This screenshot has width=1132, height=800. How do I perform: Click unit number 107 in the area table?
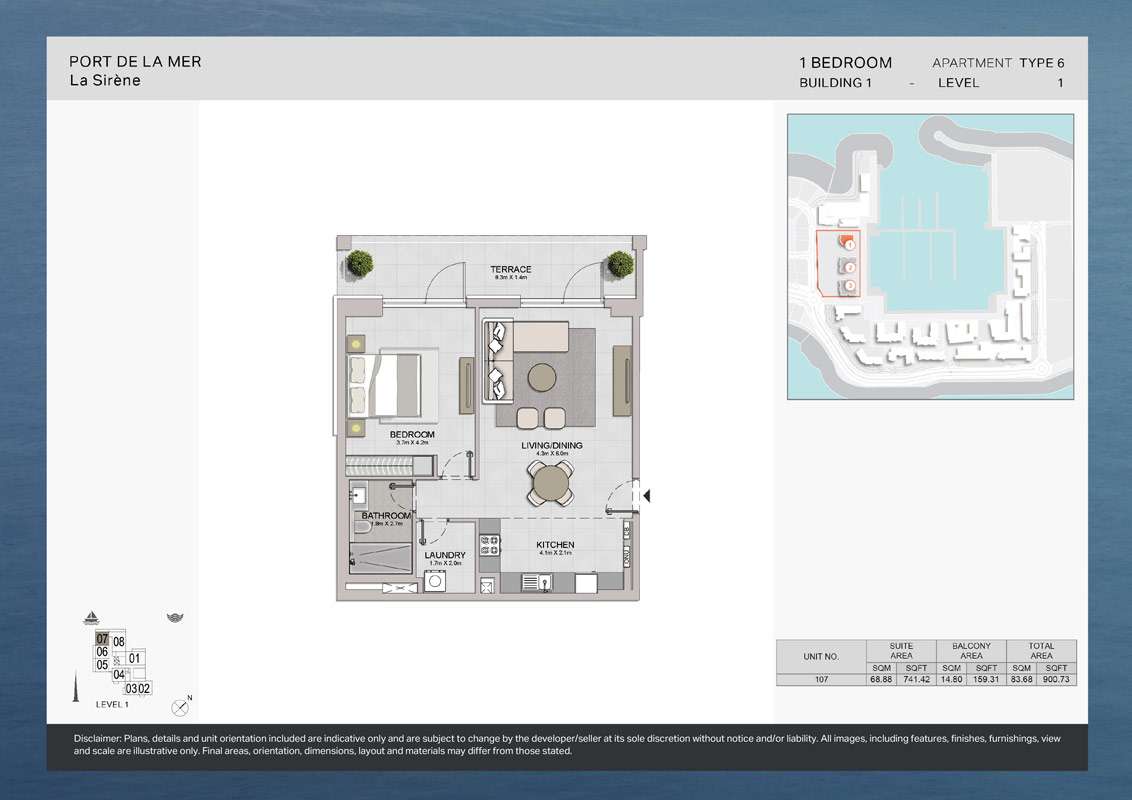click(x=819, y=680)
